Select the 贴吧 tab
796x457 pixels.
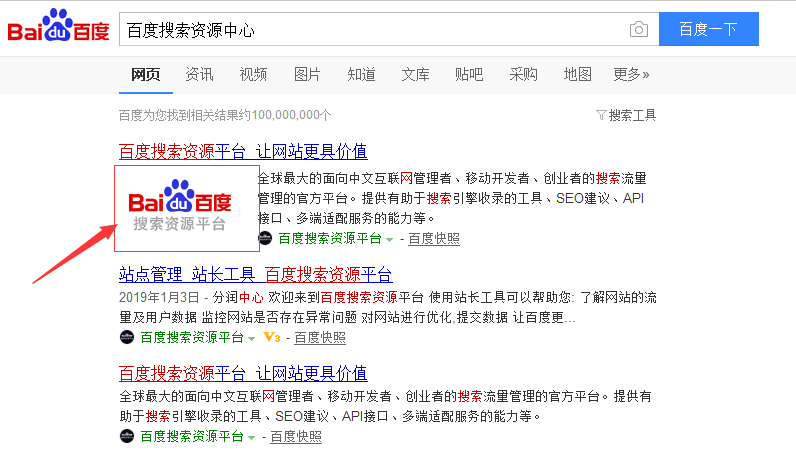click(x=469, y=74)
